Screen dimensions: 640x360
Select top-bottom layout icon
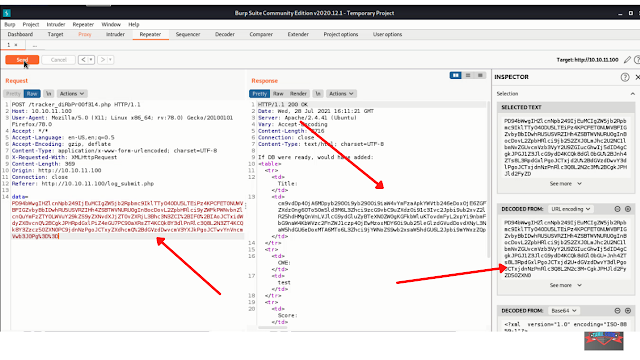[x=468, y=76]
